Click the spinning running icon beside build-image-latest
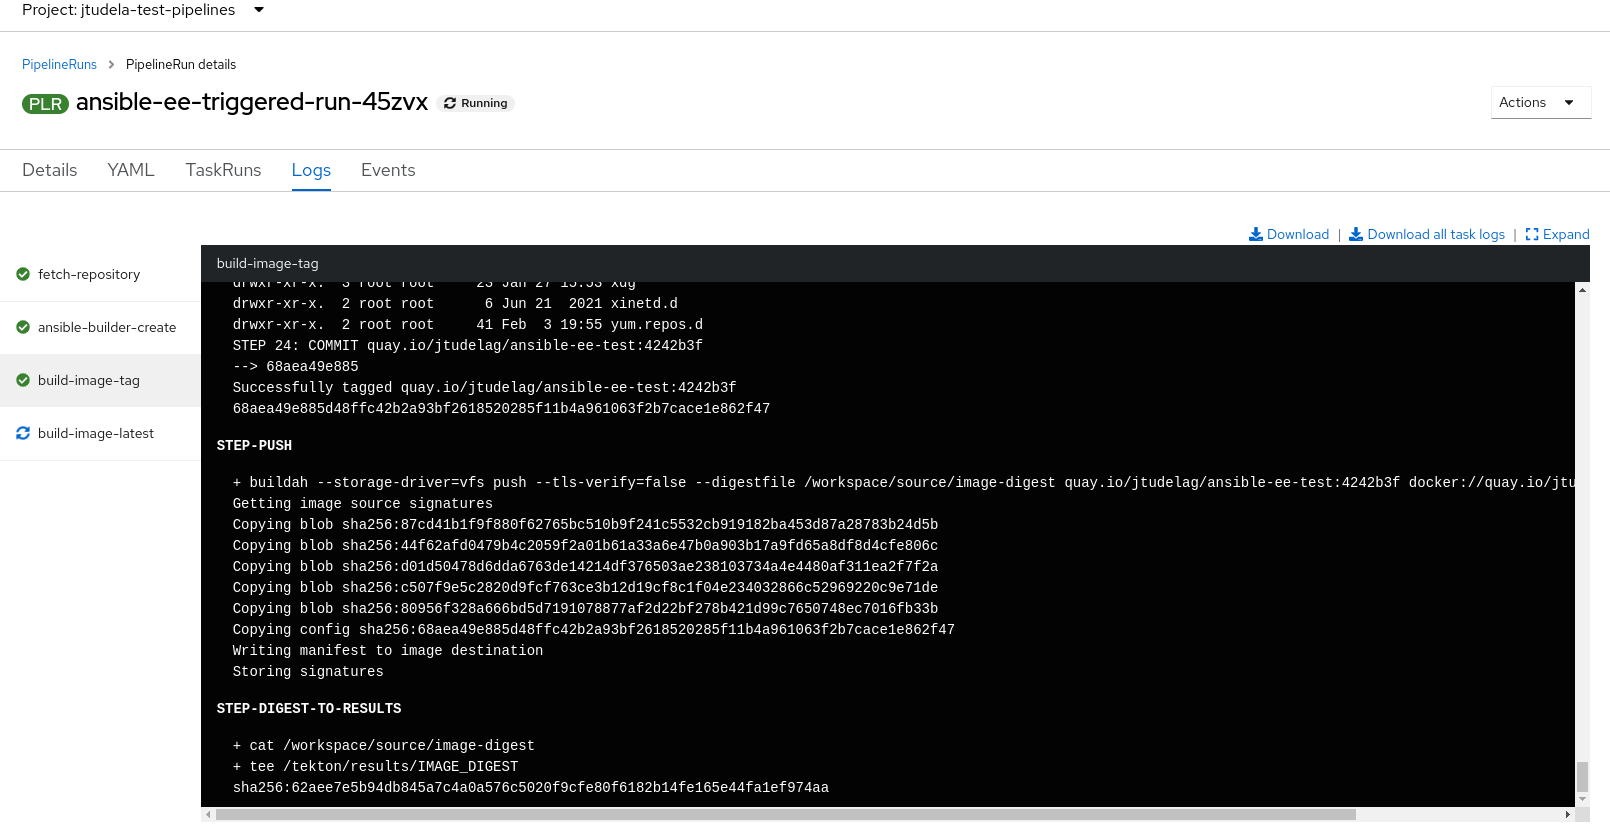The image size is (1610, 831). click(22, 433)
